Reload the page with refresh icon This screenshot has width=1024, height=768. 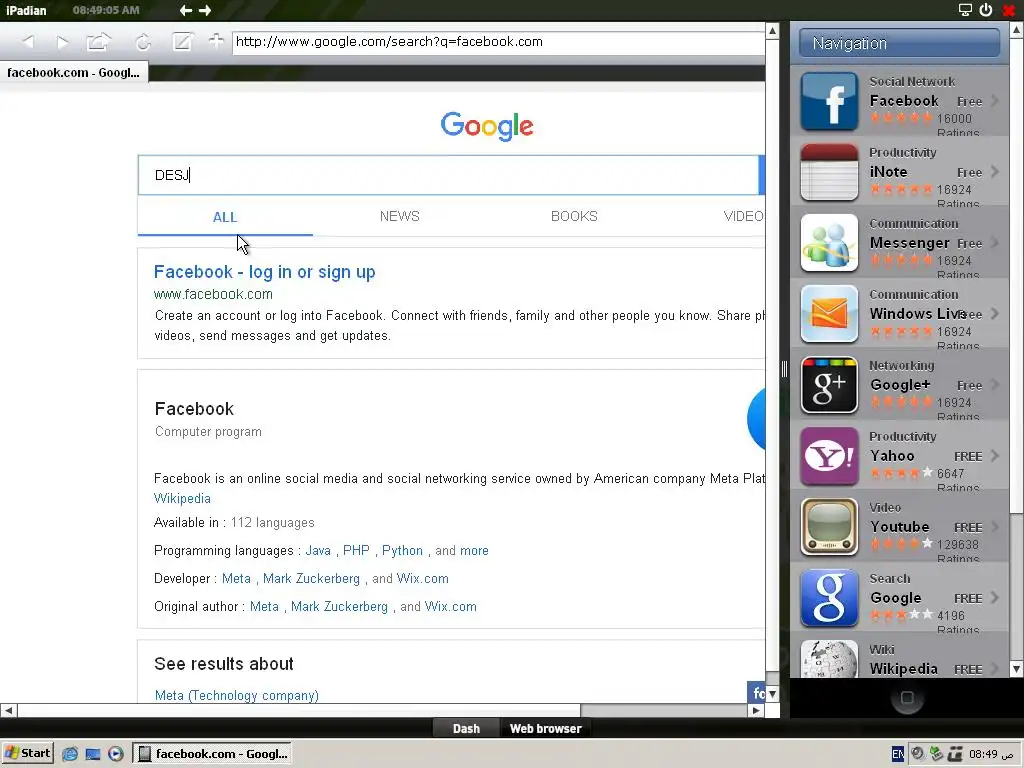(143, 42)
